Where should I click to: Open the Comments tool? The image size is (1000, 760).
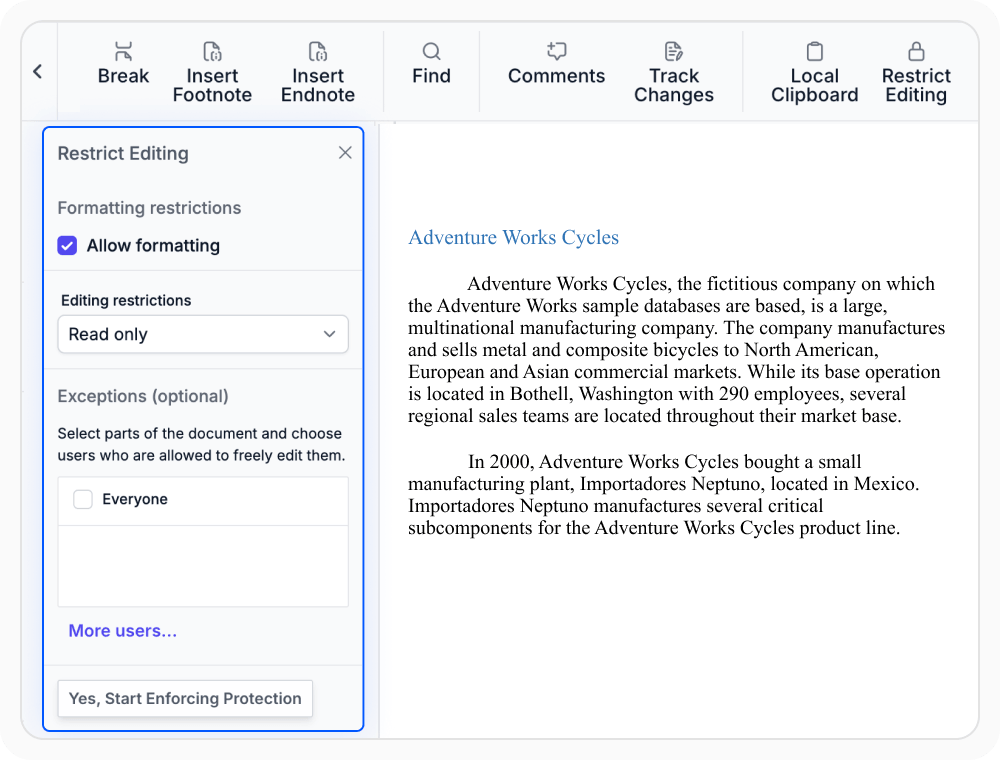point(556,64)
